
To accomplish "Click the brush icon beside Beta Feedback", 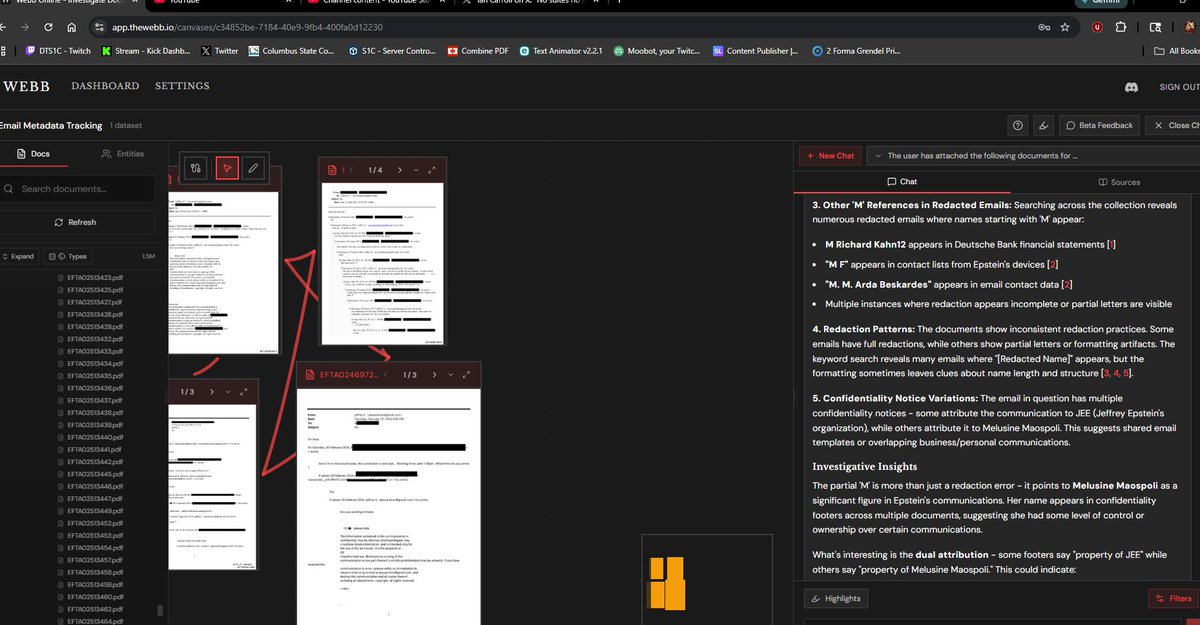I will (1044, 125).
